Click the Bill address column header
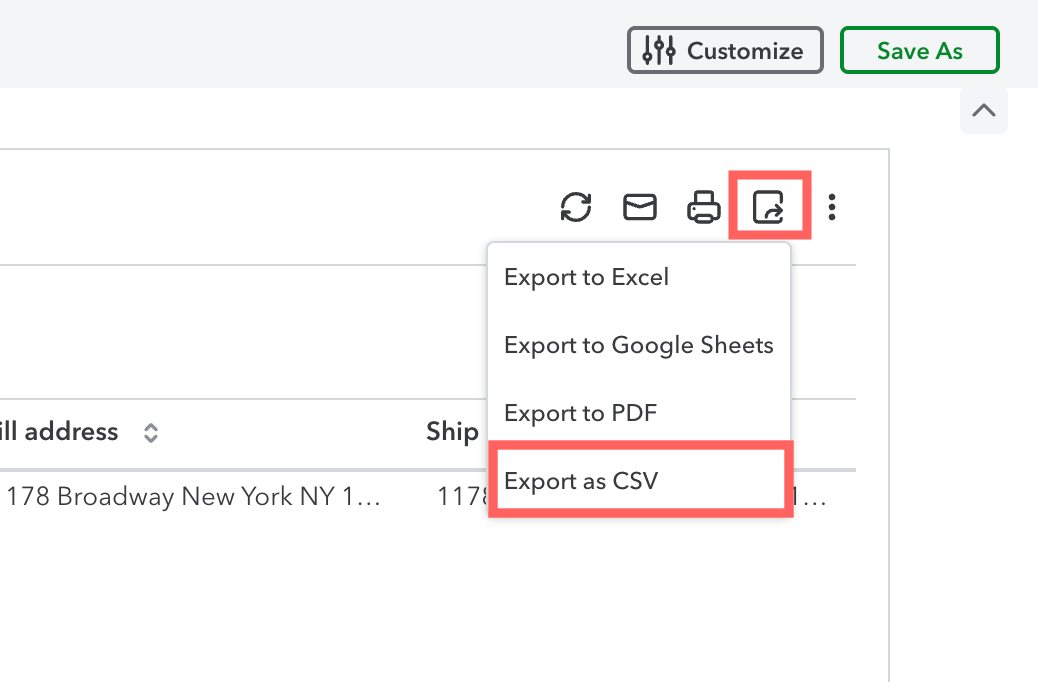1038x682 pixels. [x=60, y=432]
